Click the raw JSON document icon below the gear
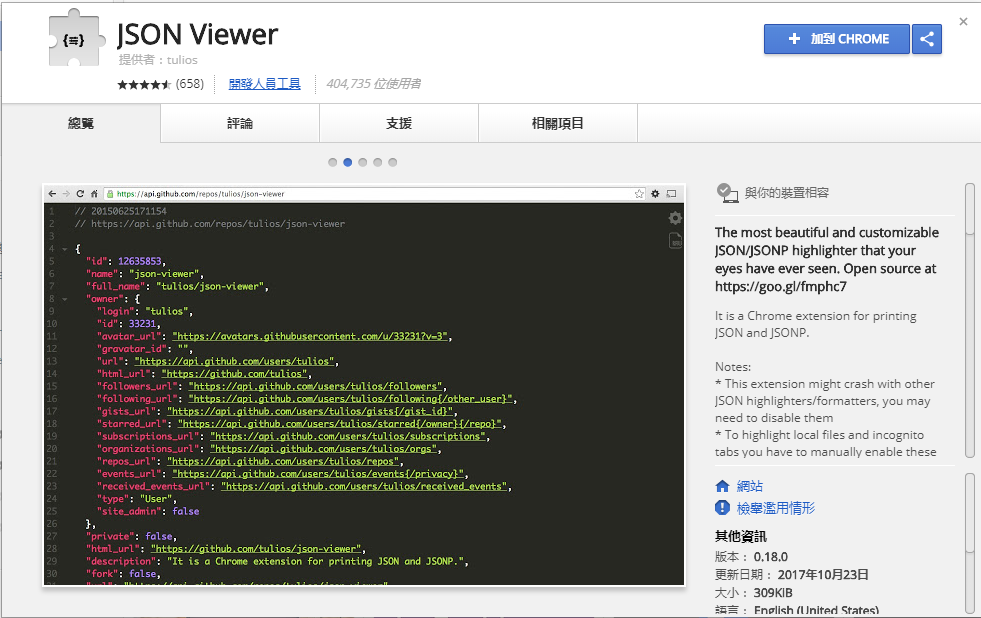The image size is (981, 618). 673,240
